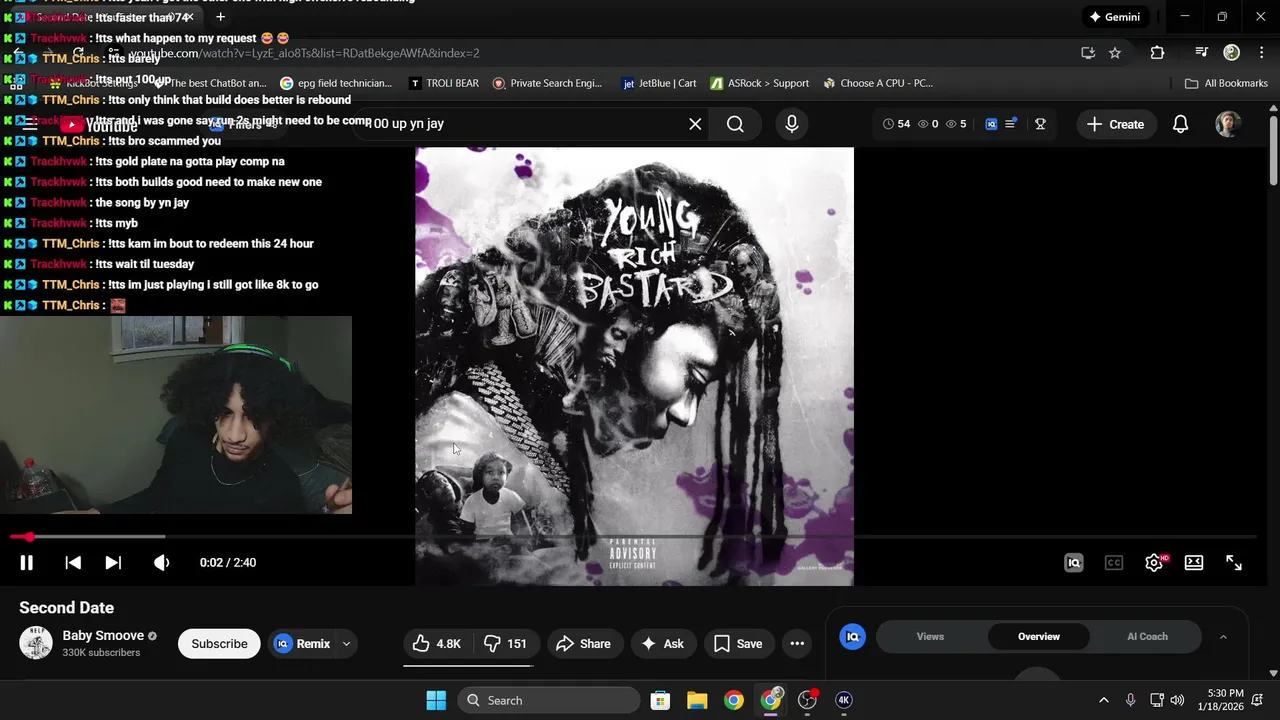This screenshot has height=720, width=1280.
Task: Click the vidIQ logo in side panel
Action: (x=853, y=637)
